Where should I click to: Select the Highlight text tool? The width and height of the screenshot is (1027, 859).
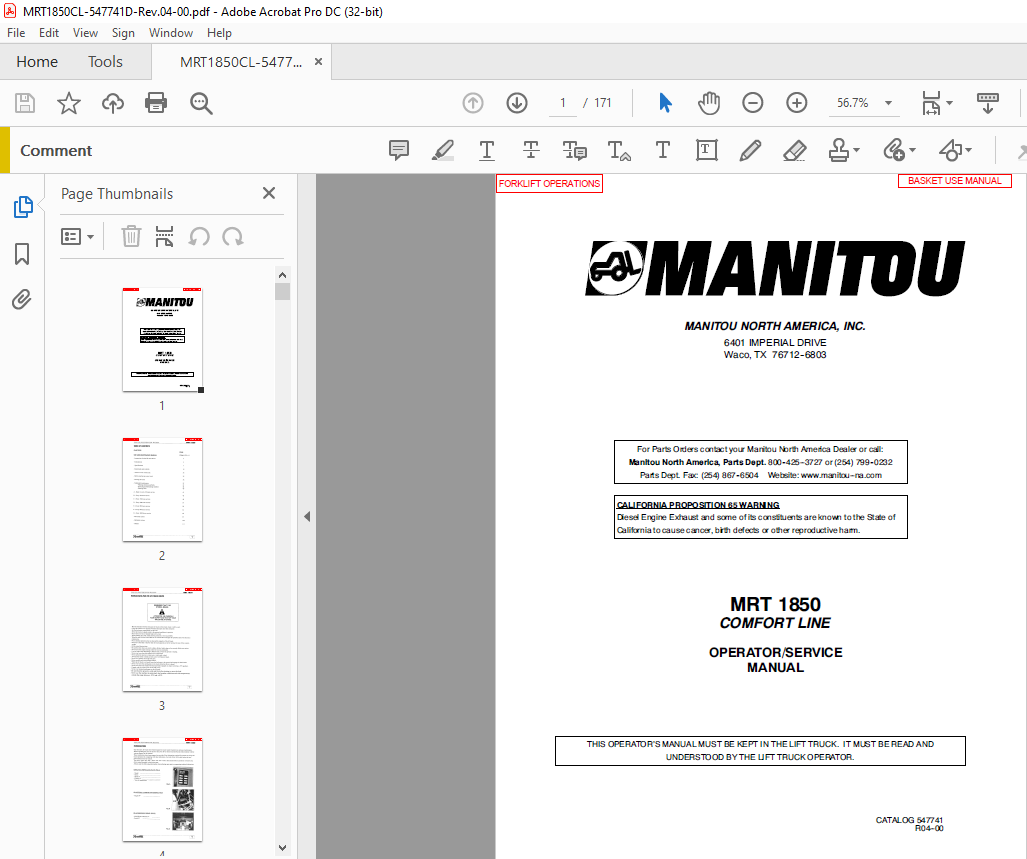point(443,151)
